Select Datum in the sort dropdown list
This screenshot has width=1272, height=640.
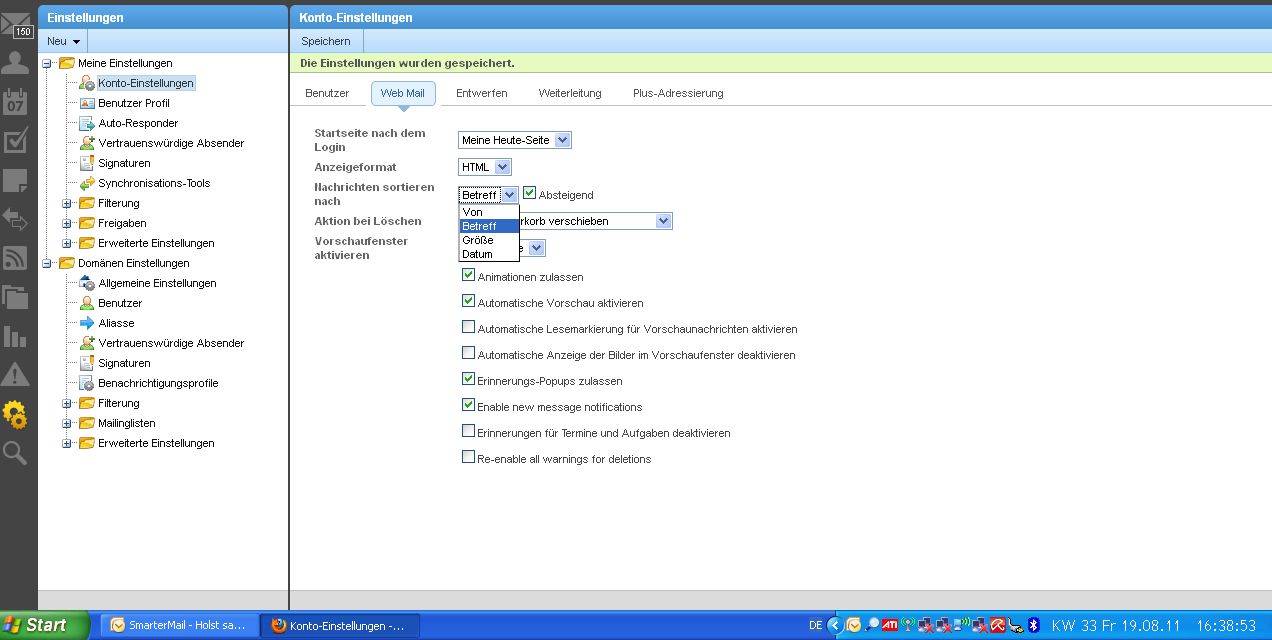click(x=478, y=254)
